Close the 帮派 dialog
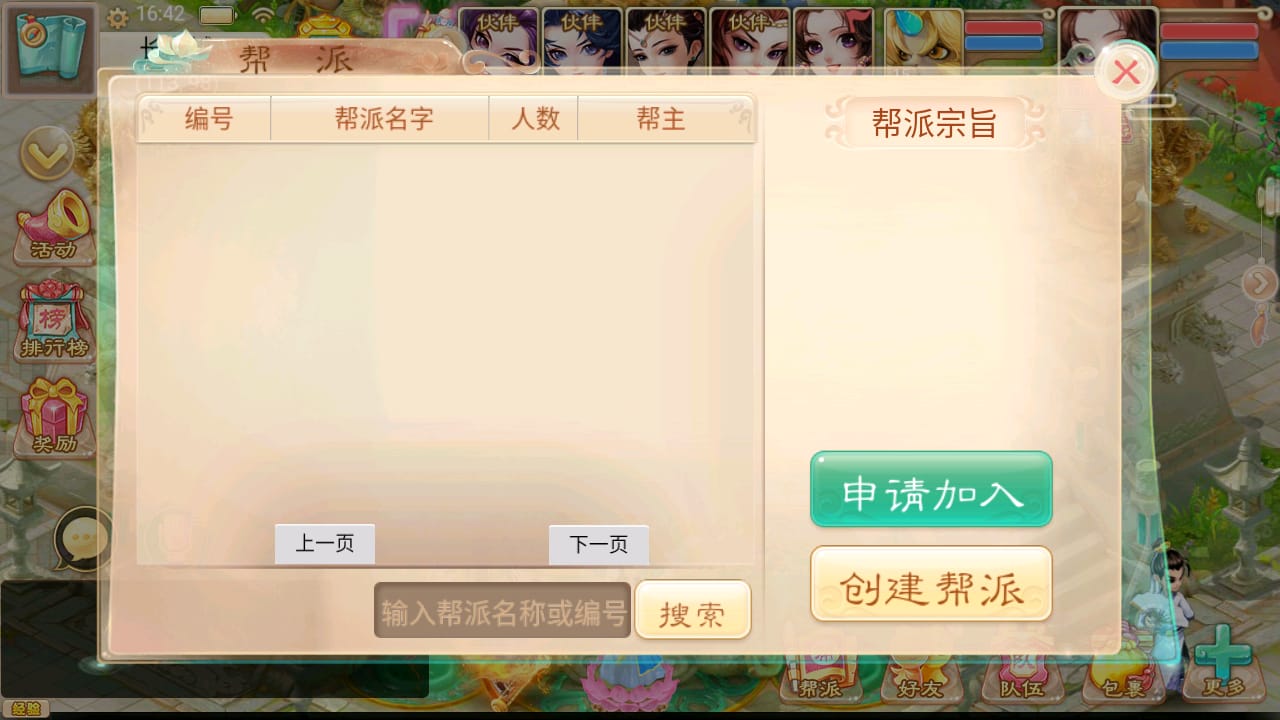The image size is (1280, 720). 1126,72
